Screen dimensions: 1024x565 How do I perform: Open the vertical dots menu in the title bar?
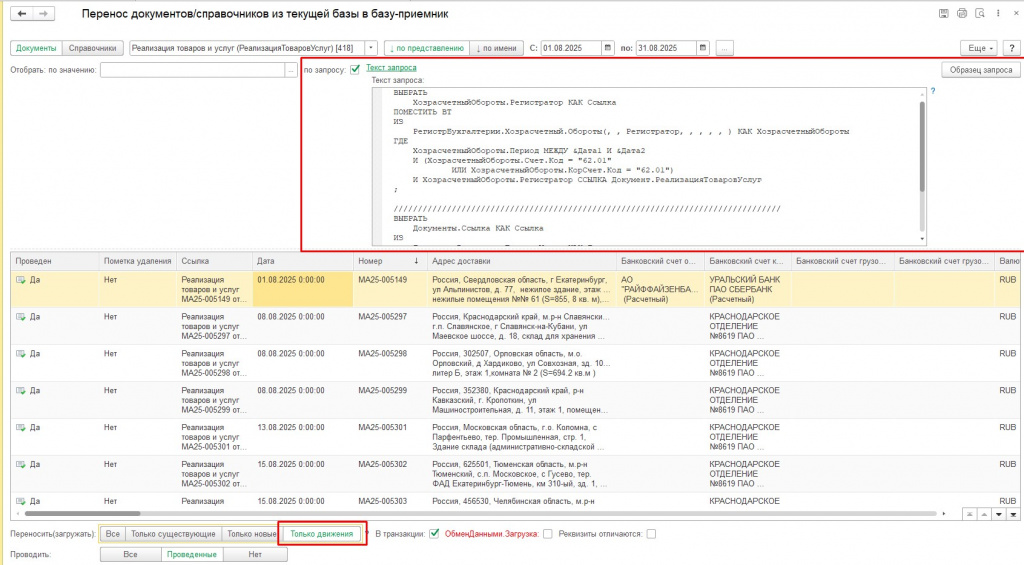click(x=998, y=13)
